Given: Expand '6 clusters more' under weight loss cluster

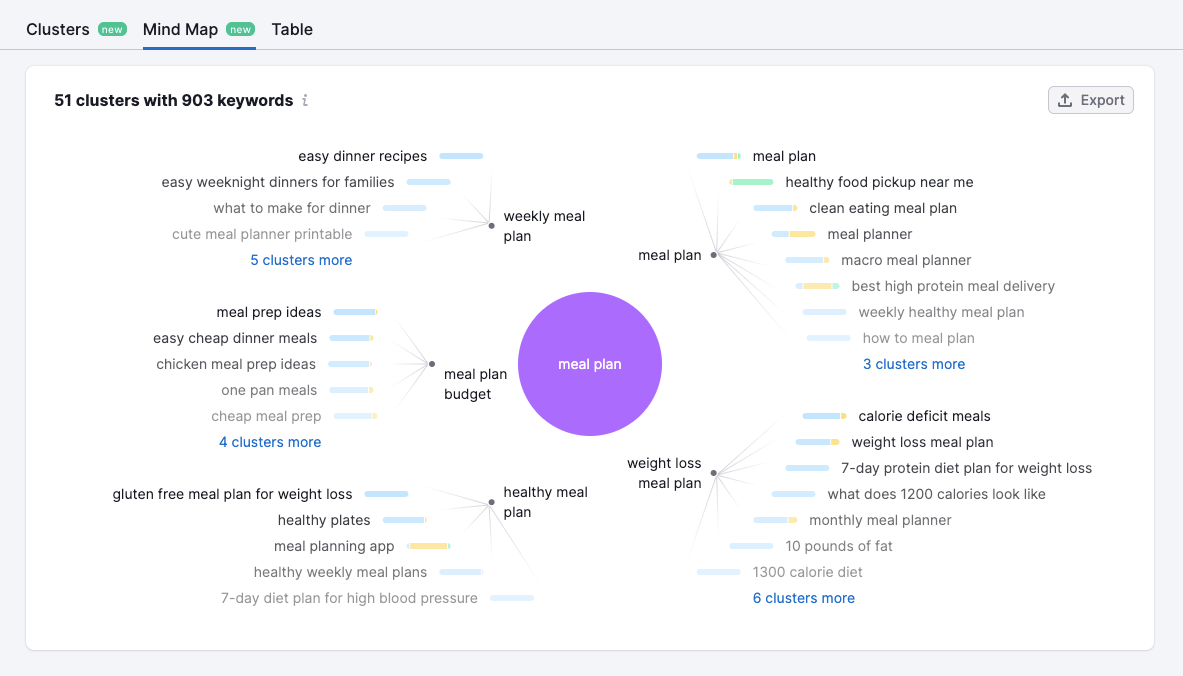Looking at the screenshot, I should click(803, 597).
